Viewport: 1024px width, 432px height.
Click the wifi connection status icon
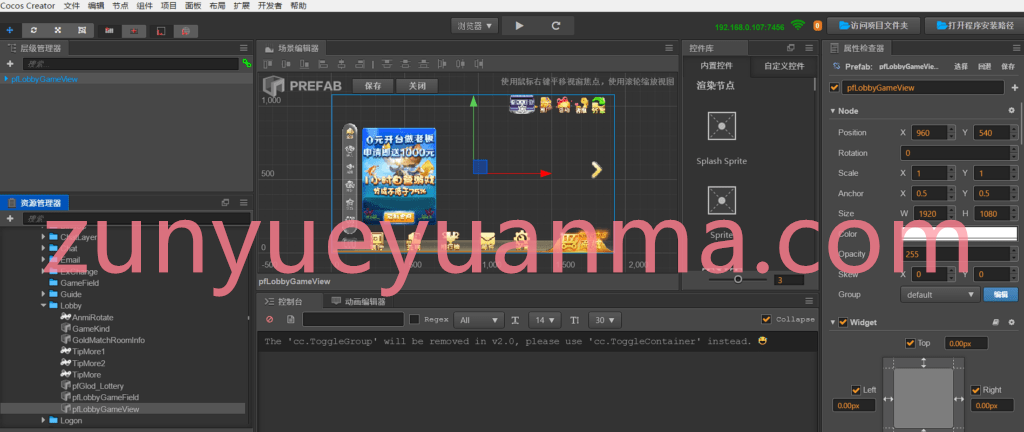pyautogui.click(x=797, y=25)
